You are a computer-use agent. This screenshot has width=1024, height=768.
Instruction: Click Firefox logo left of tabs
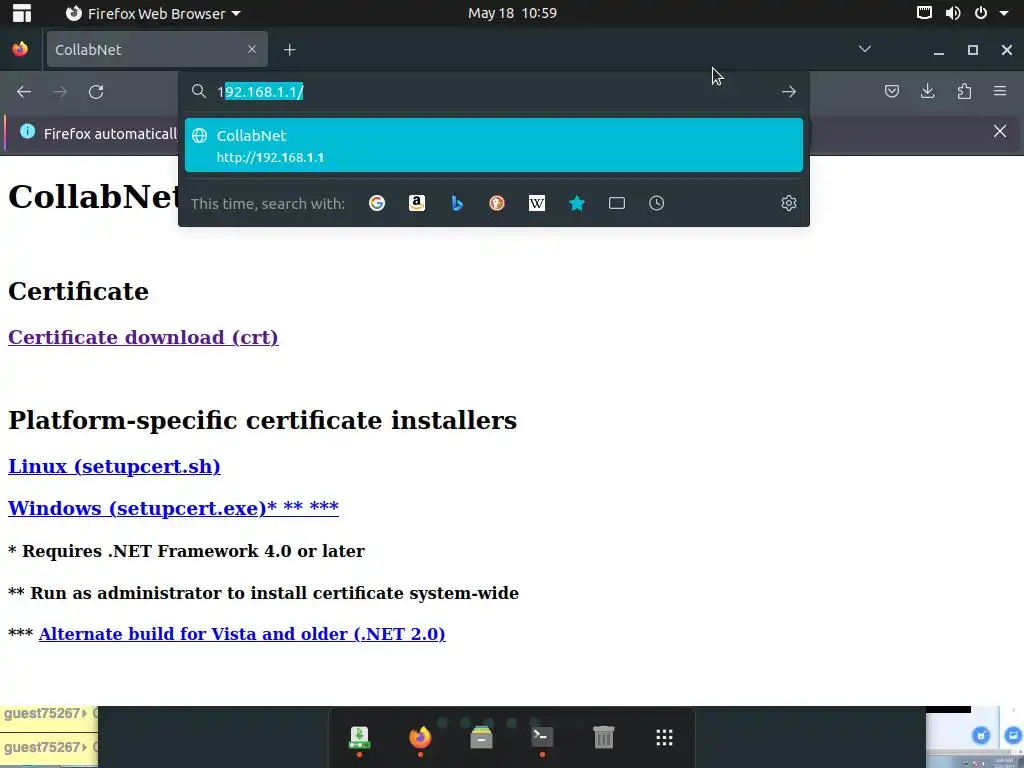(20, 49)
